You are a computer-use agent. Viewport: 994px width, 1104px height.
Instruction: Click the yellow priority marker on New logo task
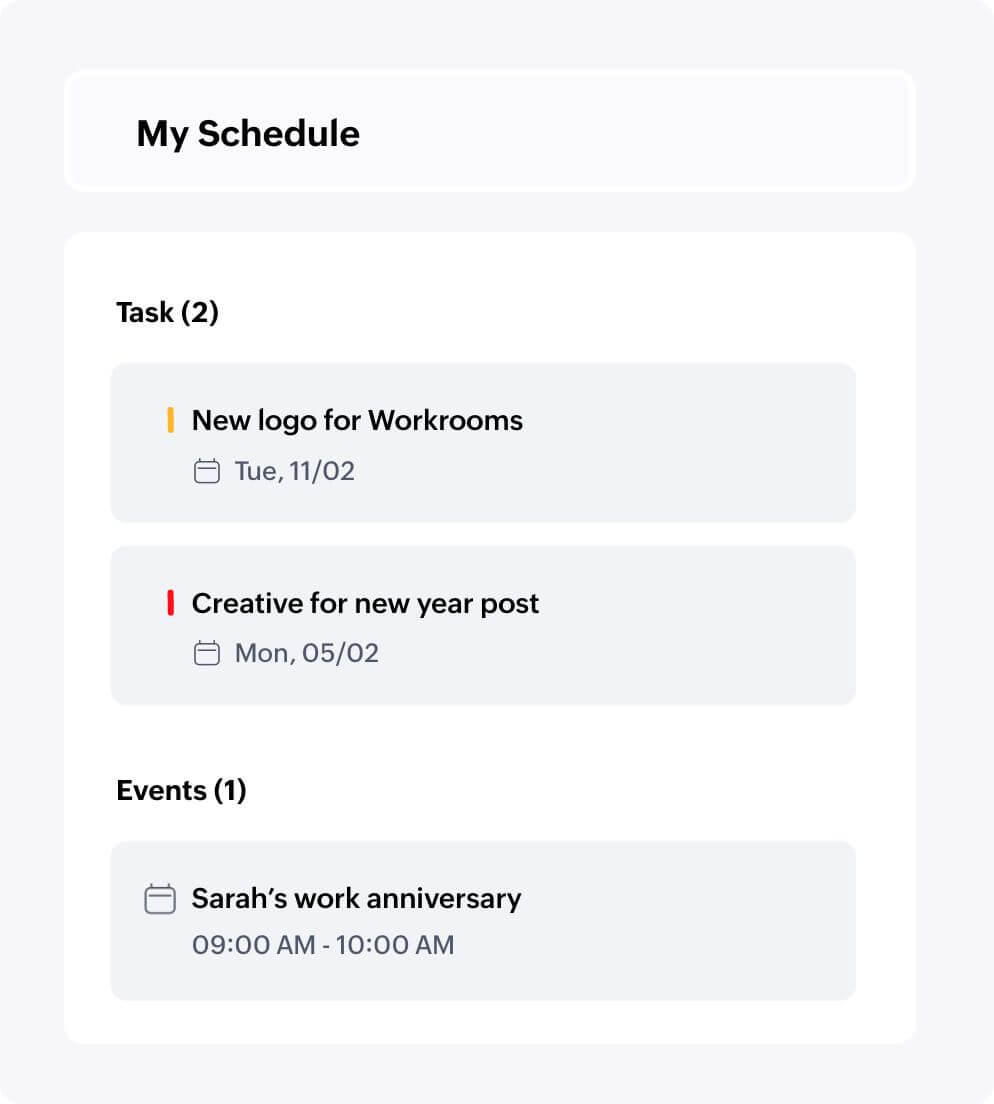coord(172,421)
